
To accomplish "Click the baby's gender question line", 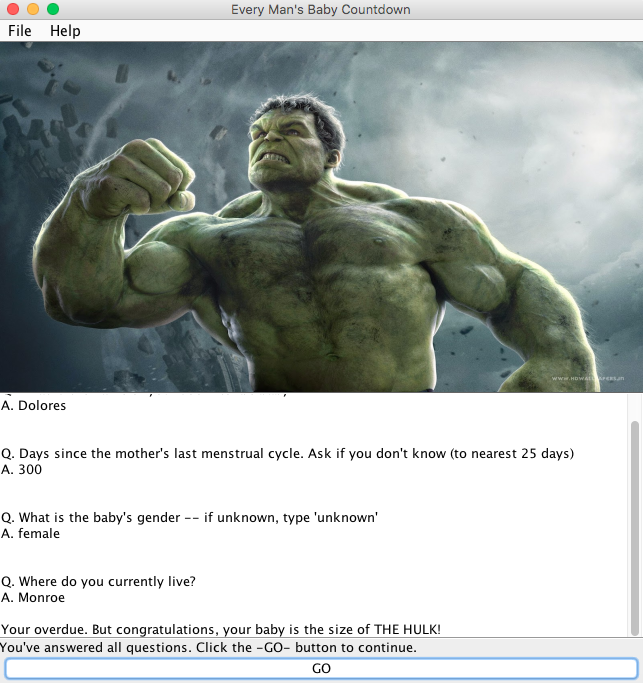I will [190, 517].
